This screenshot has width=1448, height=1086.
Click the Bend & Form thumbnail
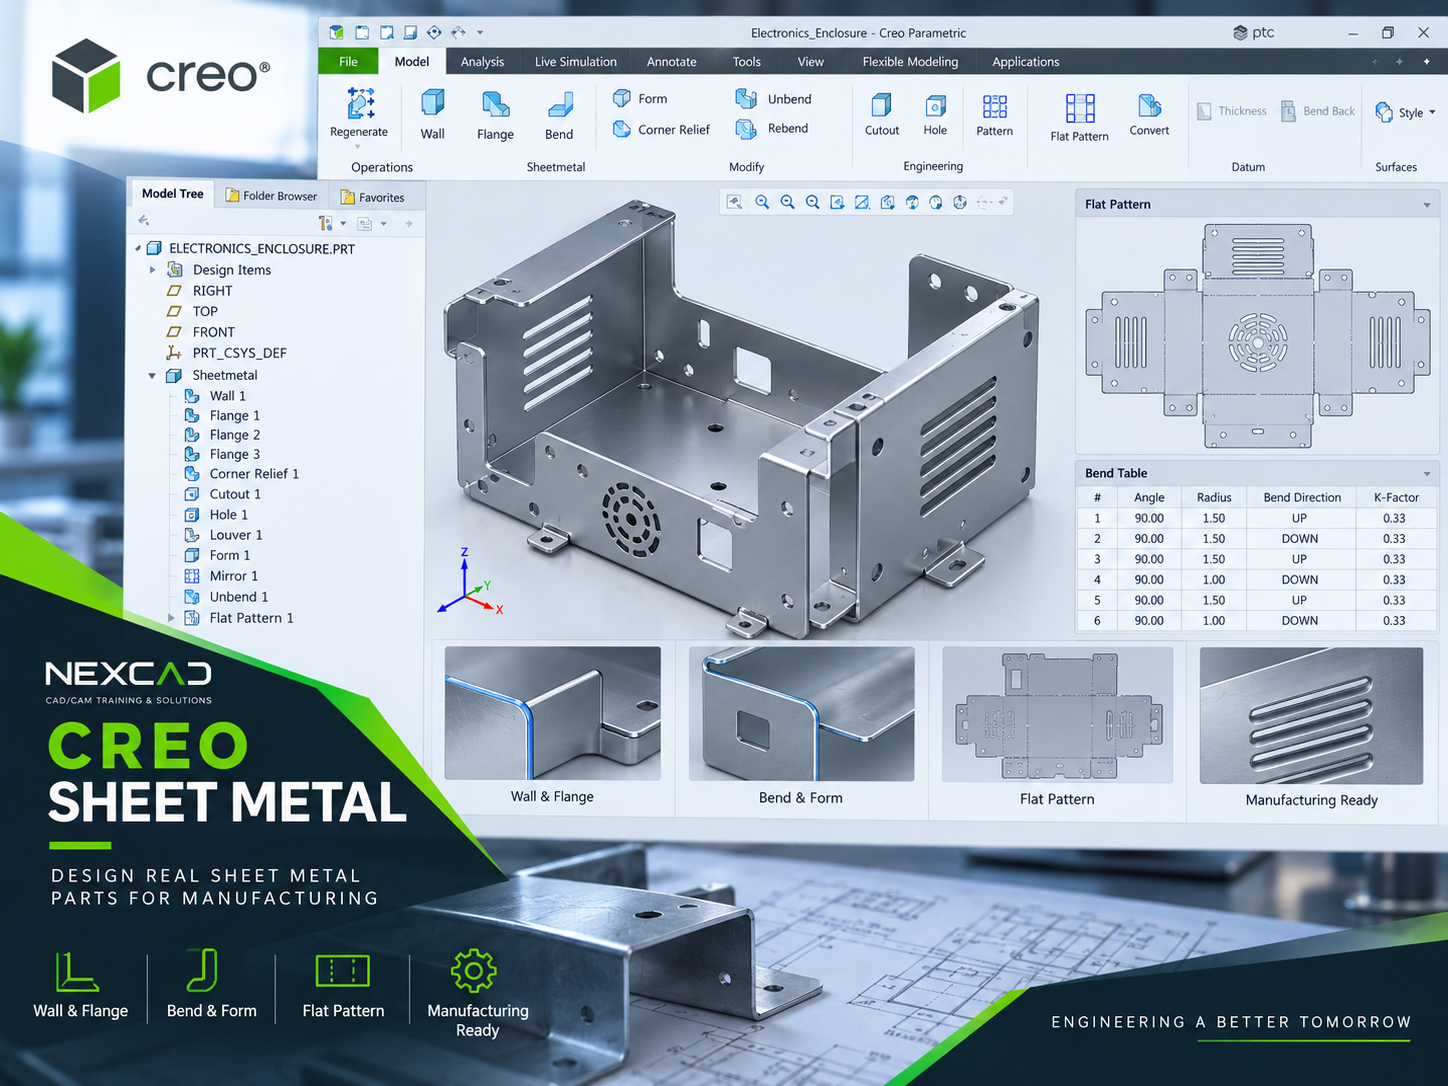pyautogui.click(x=801, y=713)
